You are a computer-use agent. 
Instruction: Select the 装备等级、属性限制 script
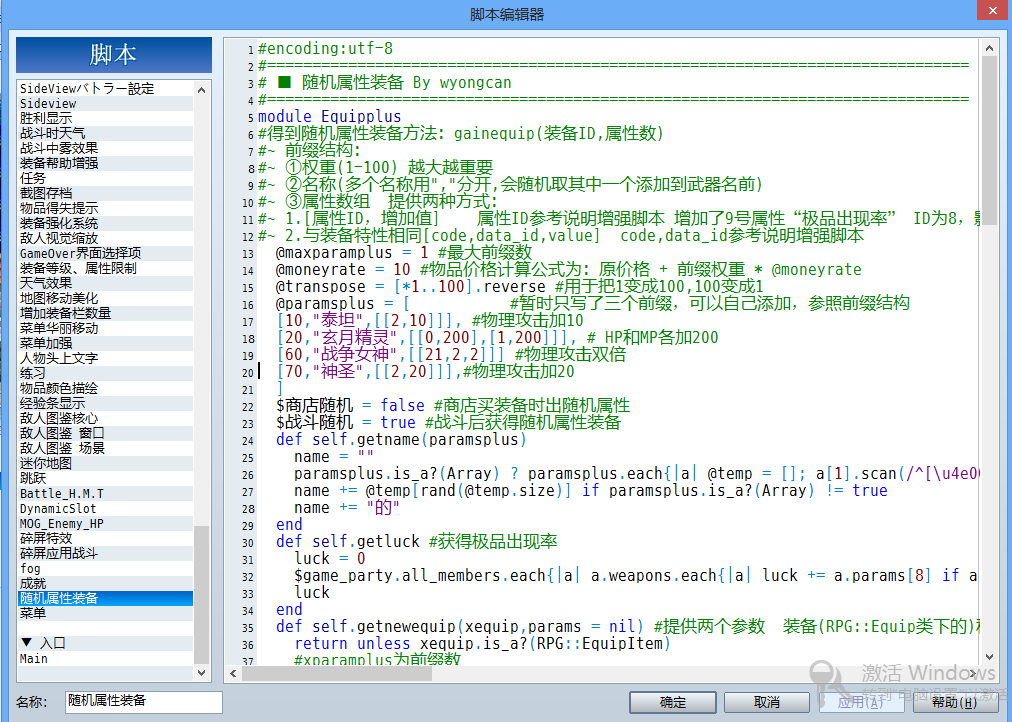tap(106, 268)
